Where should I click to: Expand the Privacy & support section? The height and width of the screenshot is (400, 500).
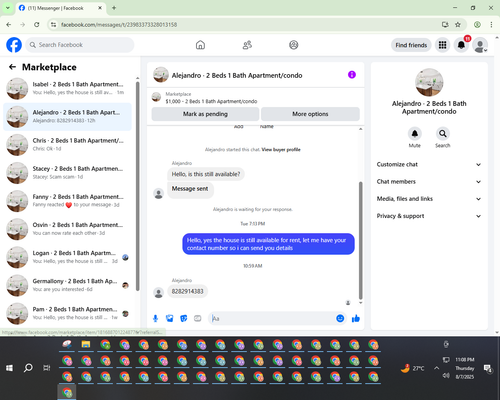[429, 216]
